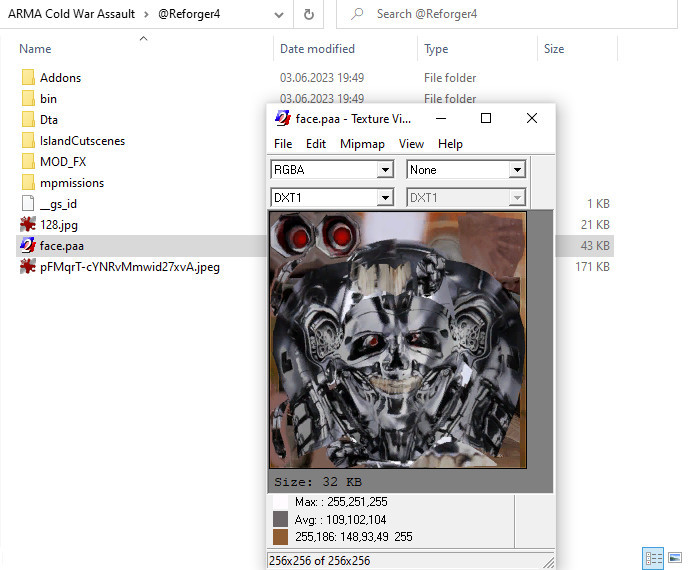Image resolution: width=690 pixels, height=570 pixels.
Task: Switch to details view layout icon
Action: (x=653, y=558)
